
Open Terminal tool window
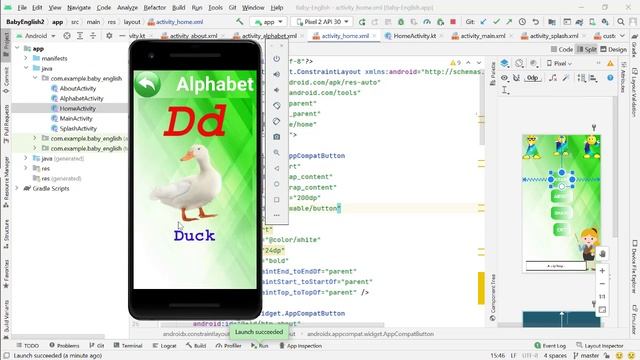click(128, 346)
